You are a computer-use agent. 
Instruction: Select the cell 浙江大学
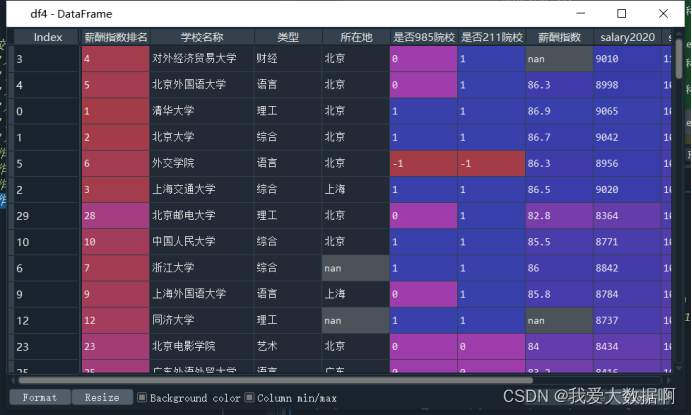[x=202, y=268]
